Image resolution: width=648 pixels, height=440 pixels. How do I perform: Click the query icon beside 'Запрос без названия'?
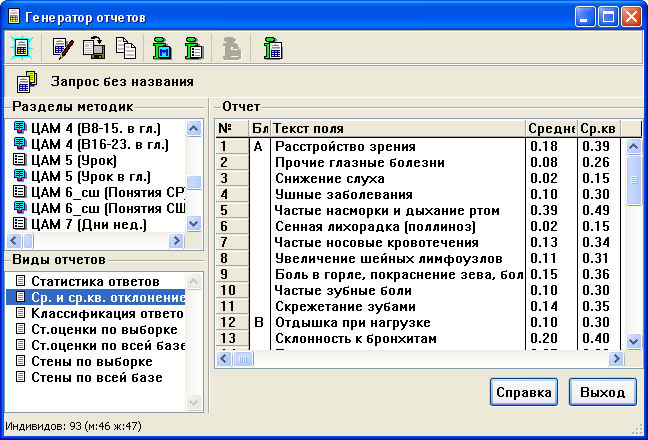[x=27, y=81]
